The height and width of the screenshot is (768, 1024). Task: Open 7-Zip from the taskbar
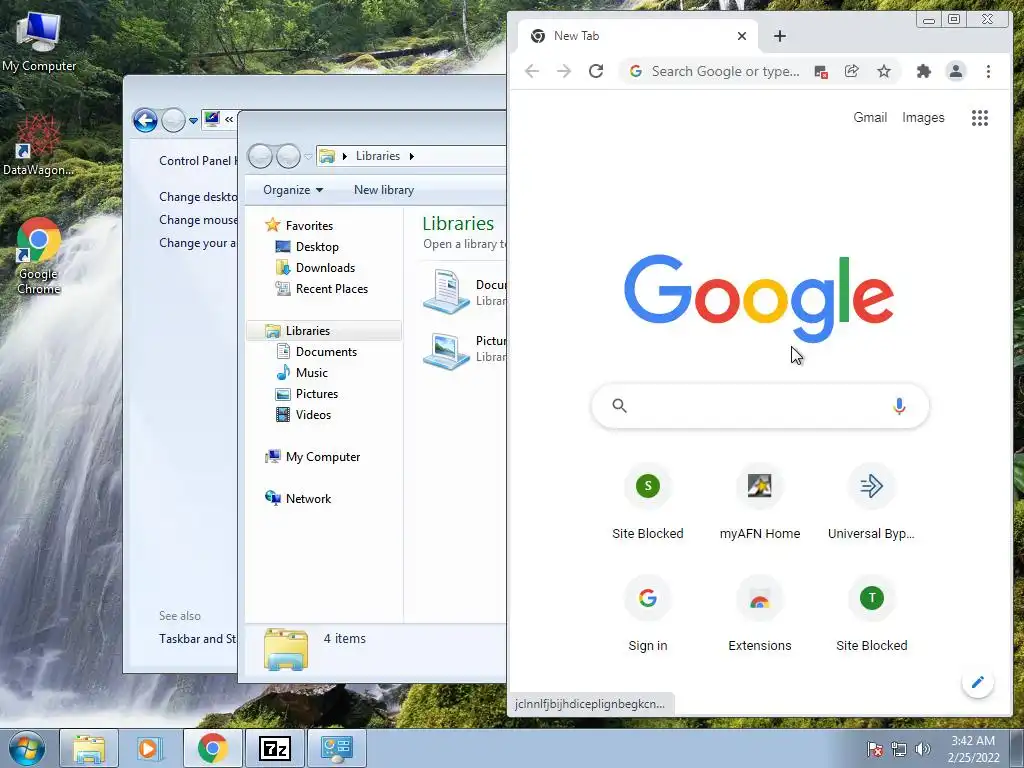(274, 748)
